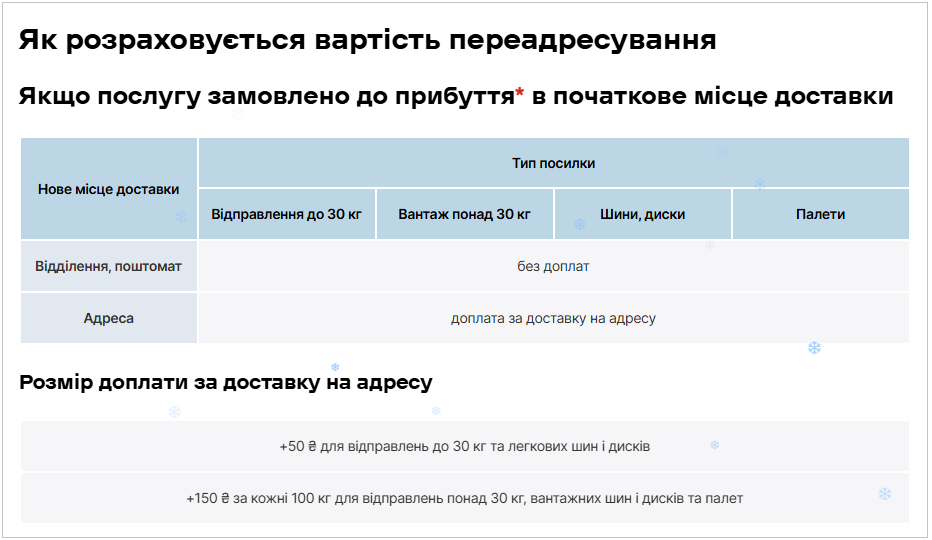932x540 pixels.
Task: Click the "без доплат" cell
Action: coord(553,266)
